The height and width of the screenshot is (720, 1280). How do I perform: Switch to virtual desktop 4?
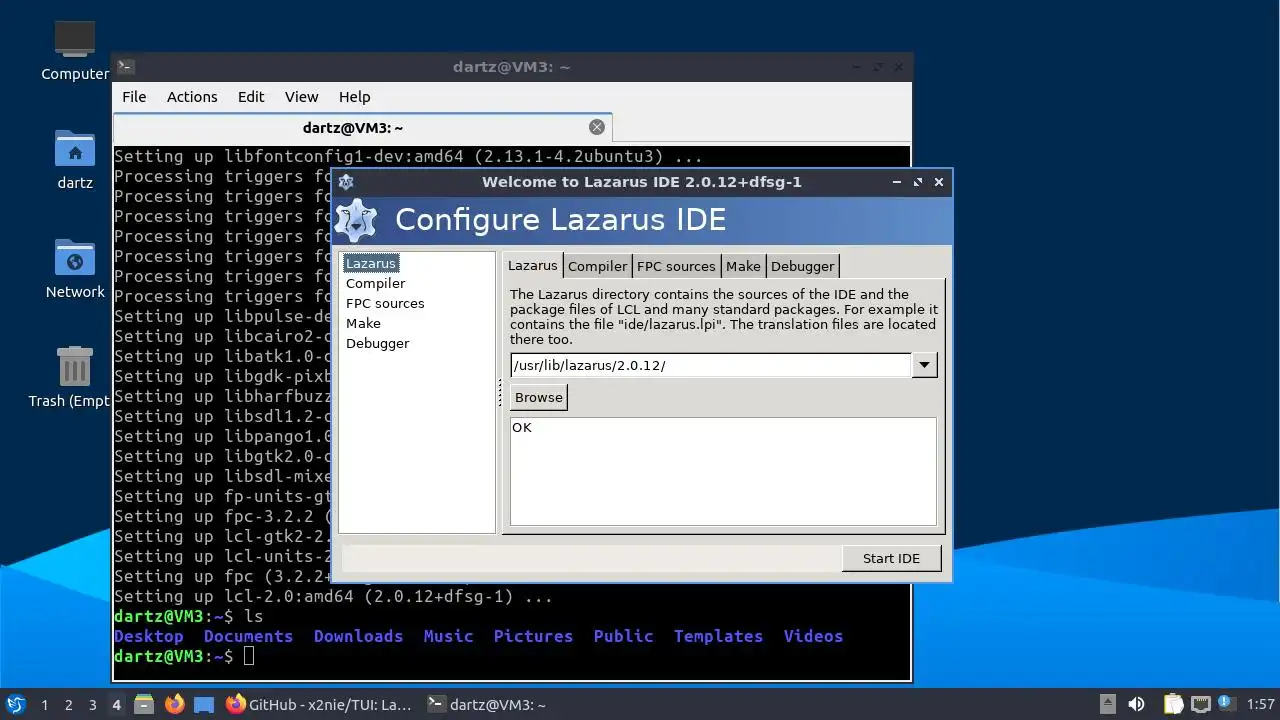116,705
